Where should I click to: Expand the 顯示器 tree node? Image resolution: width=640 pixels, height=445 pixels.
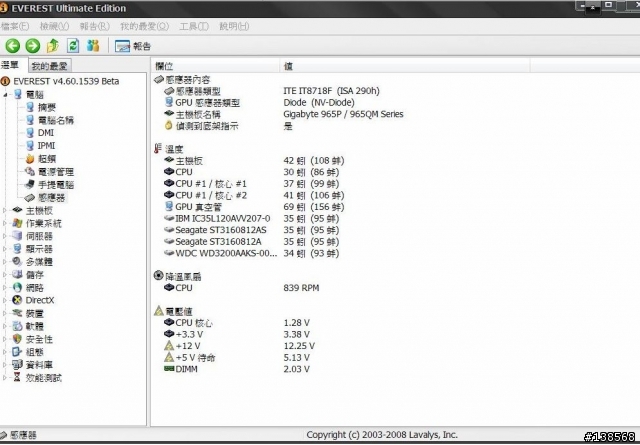pyautogui.click(x=5, y=249)
